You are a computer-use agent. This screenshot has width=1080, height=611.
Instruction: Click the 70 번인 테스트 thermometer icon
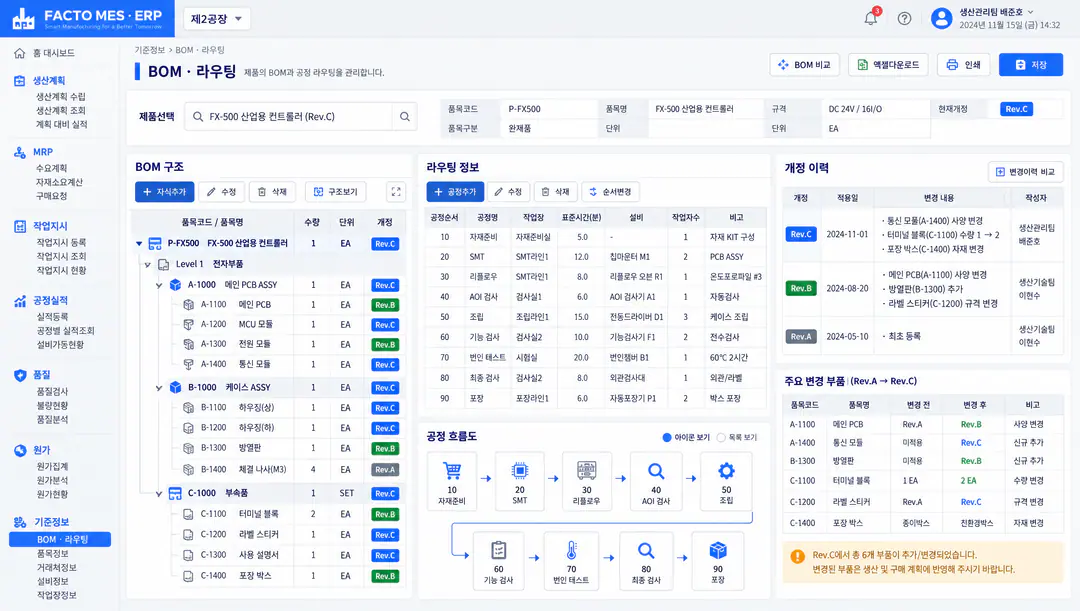571,550
